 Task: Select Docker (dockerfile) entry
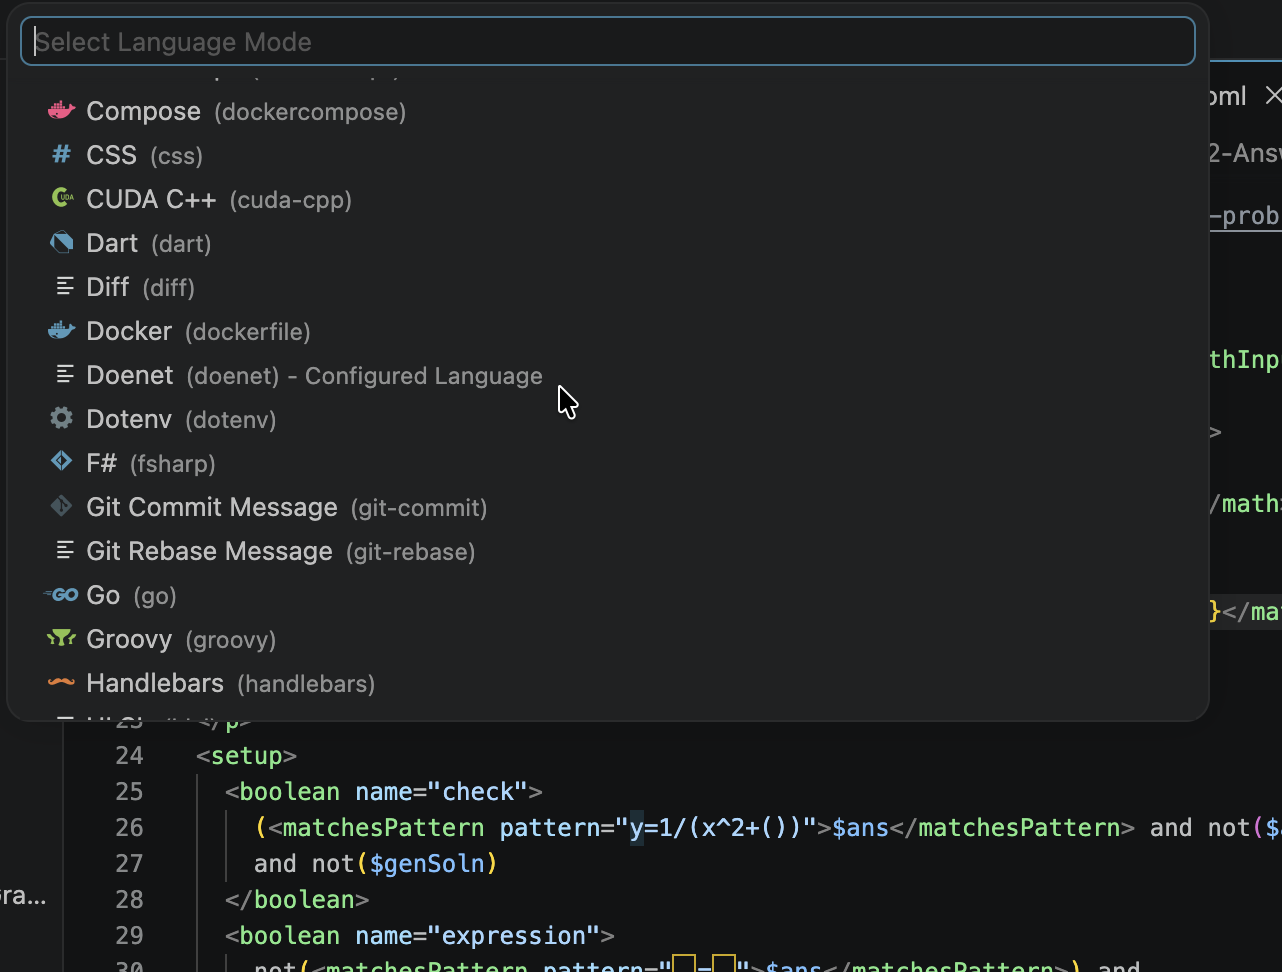tap(607, 331)
